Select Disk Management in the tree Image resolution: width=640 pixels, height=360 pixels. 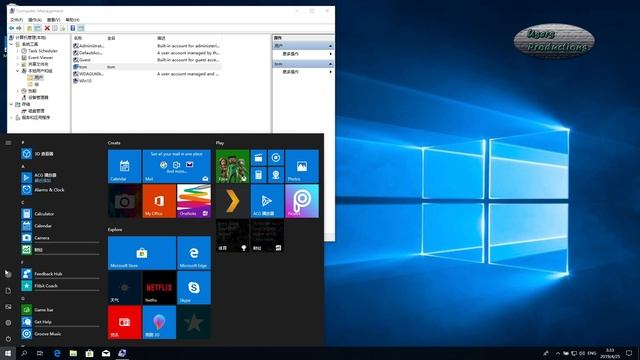click(33, 111)
